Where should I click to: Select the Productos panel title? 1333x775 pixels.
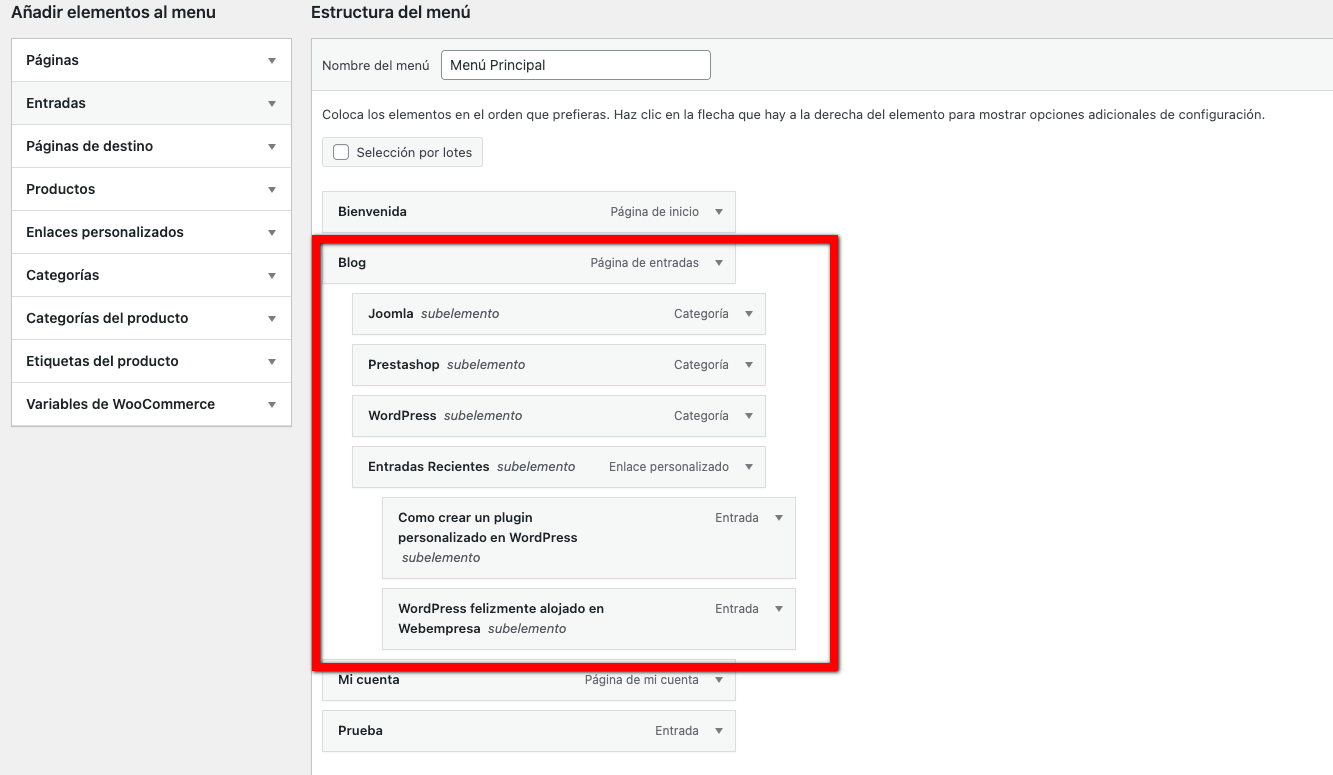pyautogui.click(x=61, y=189)
